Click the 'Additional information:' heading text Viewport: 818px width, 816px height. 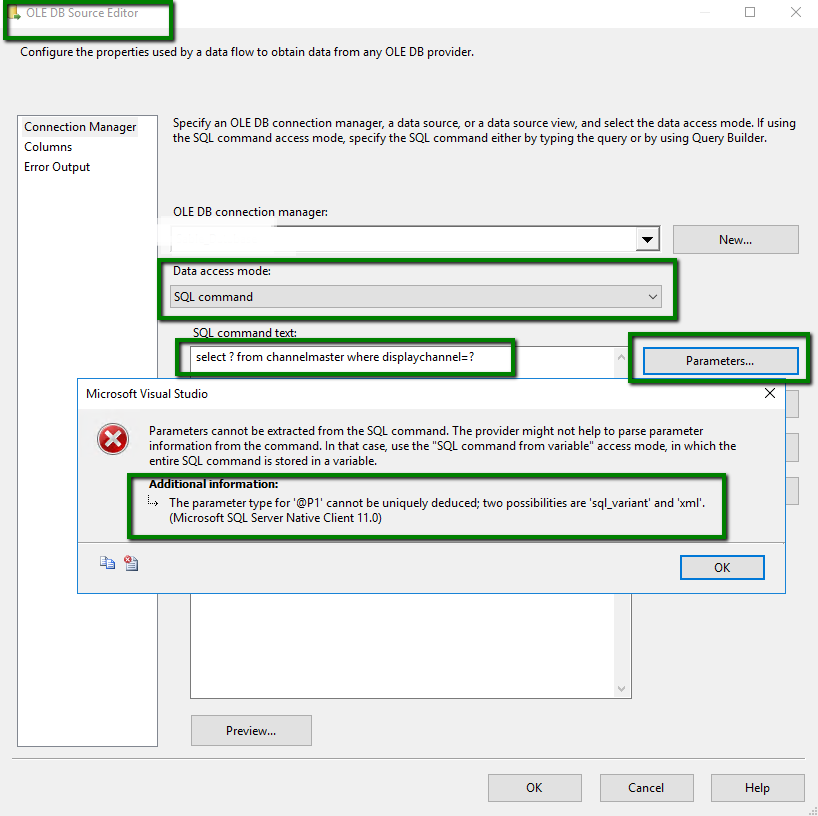point(213,484)
